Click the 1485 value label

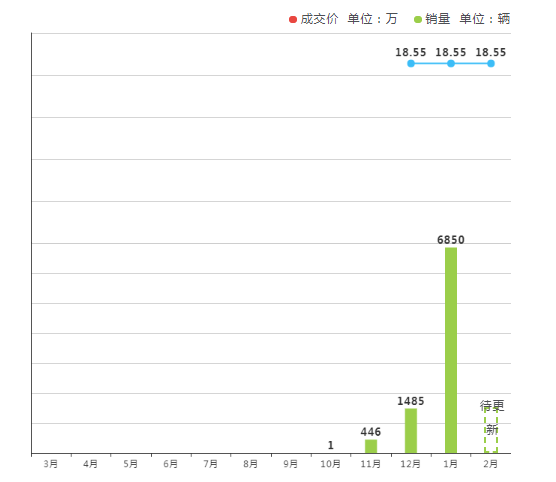pos(411,401)
